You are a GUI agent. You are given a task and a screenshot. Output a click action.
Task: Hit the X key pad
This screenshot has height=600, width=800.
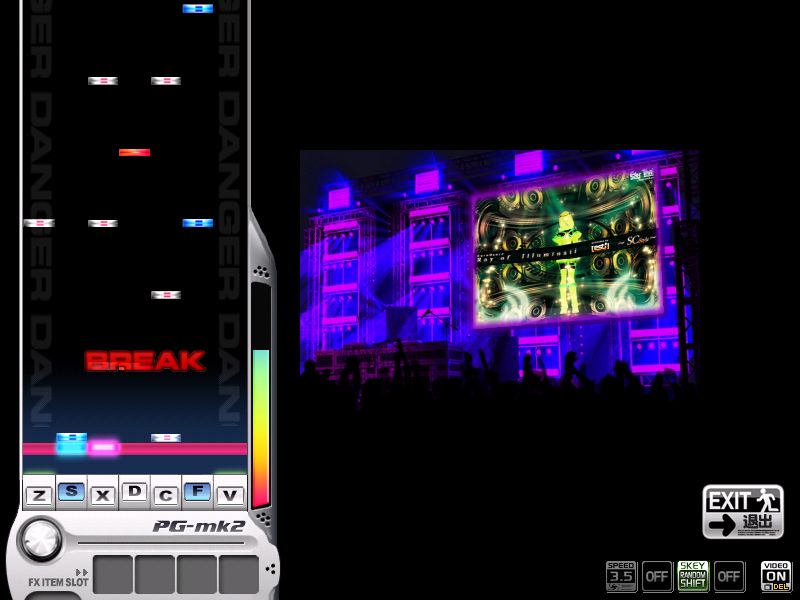point(103,494)
